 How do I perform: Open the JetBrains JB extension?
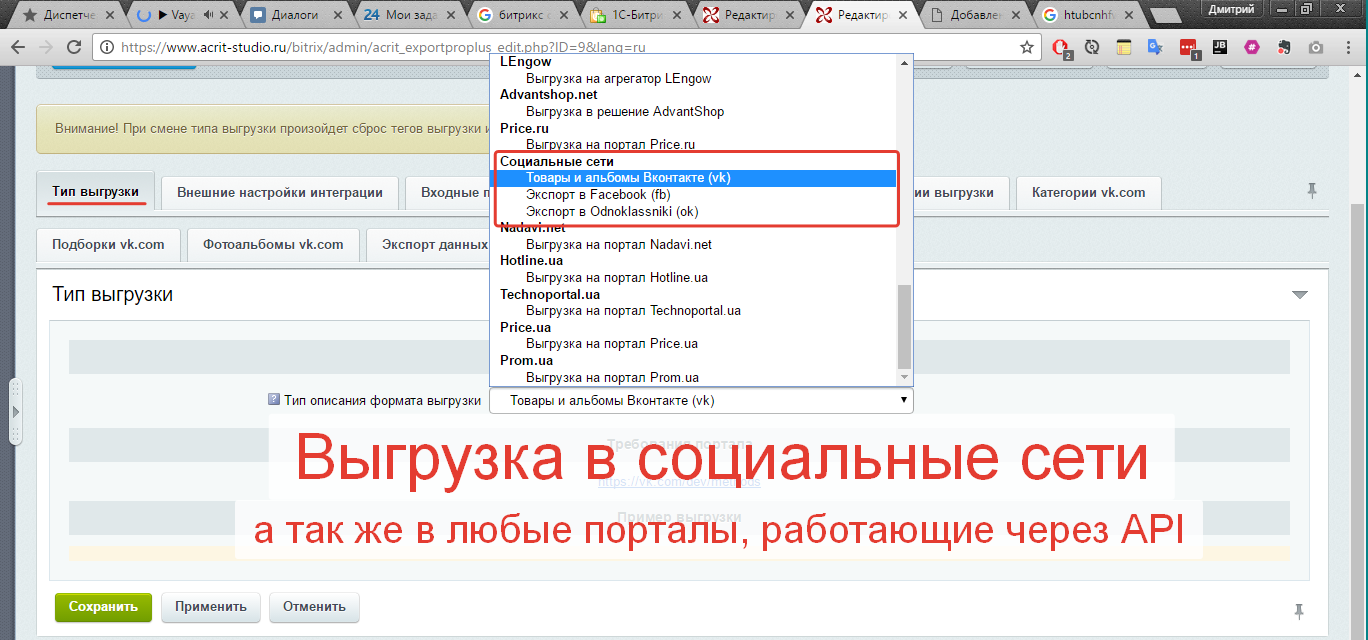1219,47
